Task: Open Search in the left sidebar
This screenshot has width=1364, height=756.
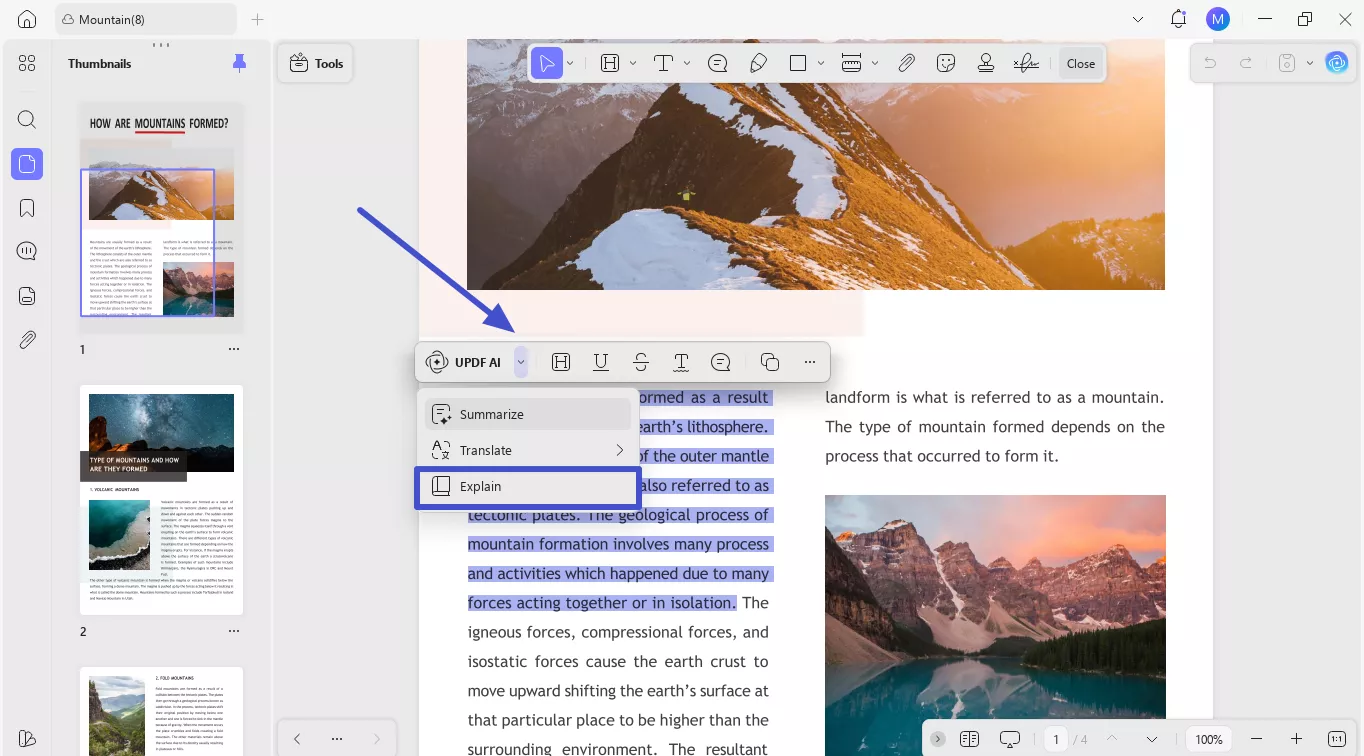Action: click(x=26, y=119)
